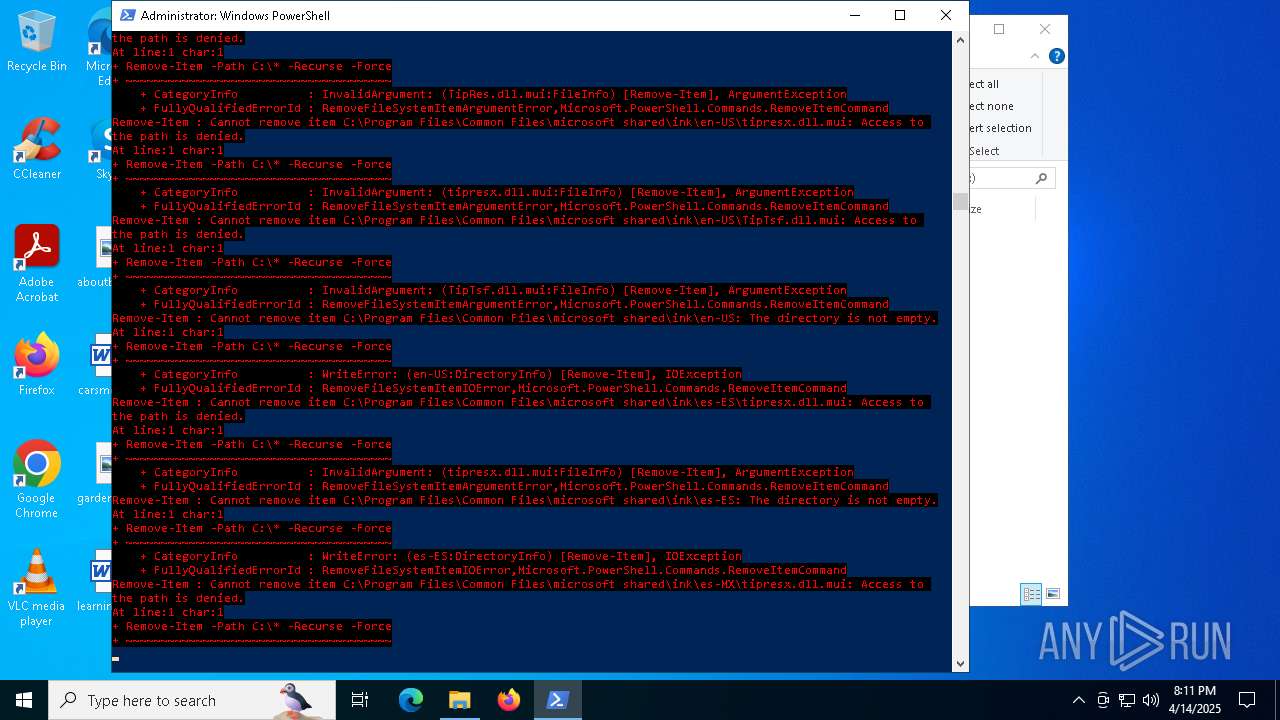
Task: Click Invert selection in Explorer ribbon
Action: tap(1001, 128)
